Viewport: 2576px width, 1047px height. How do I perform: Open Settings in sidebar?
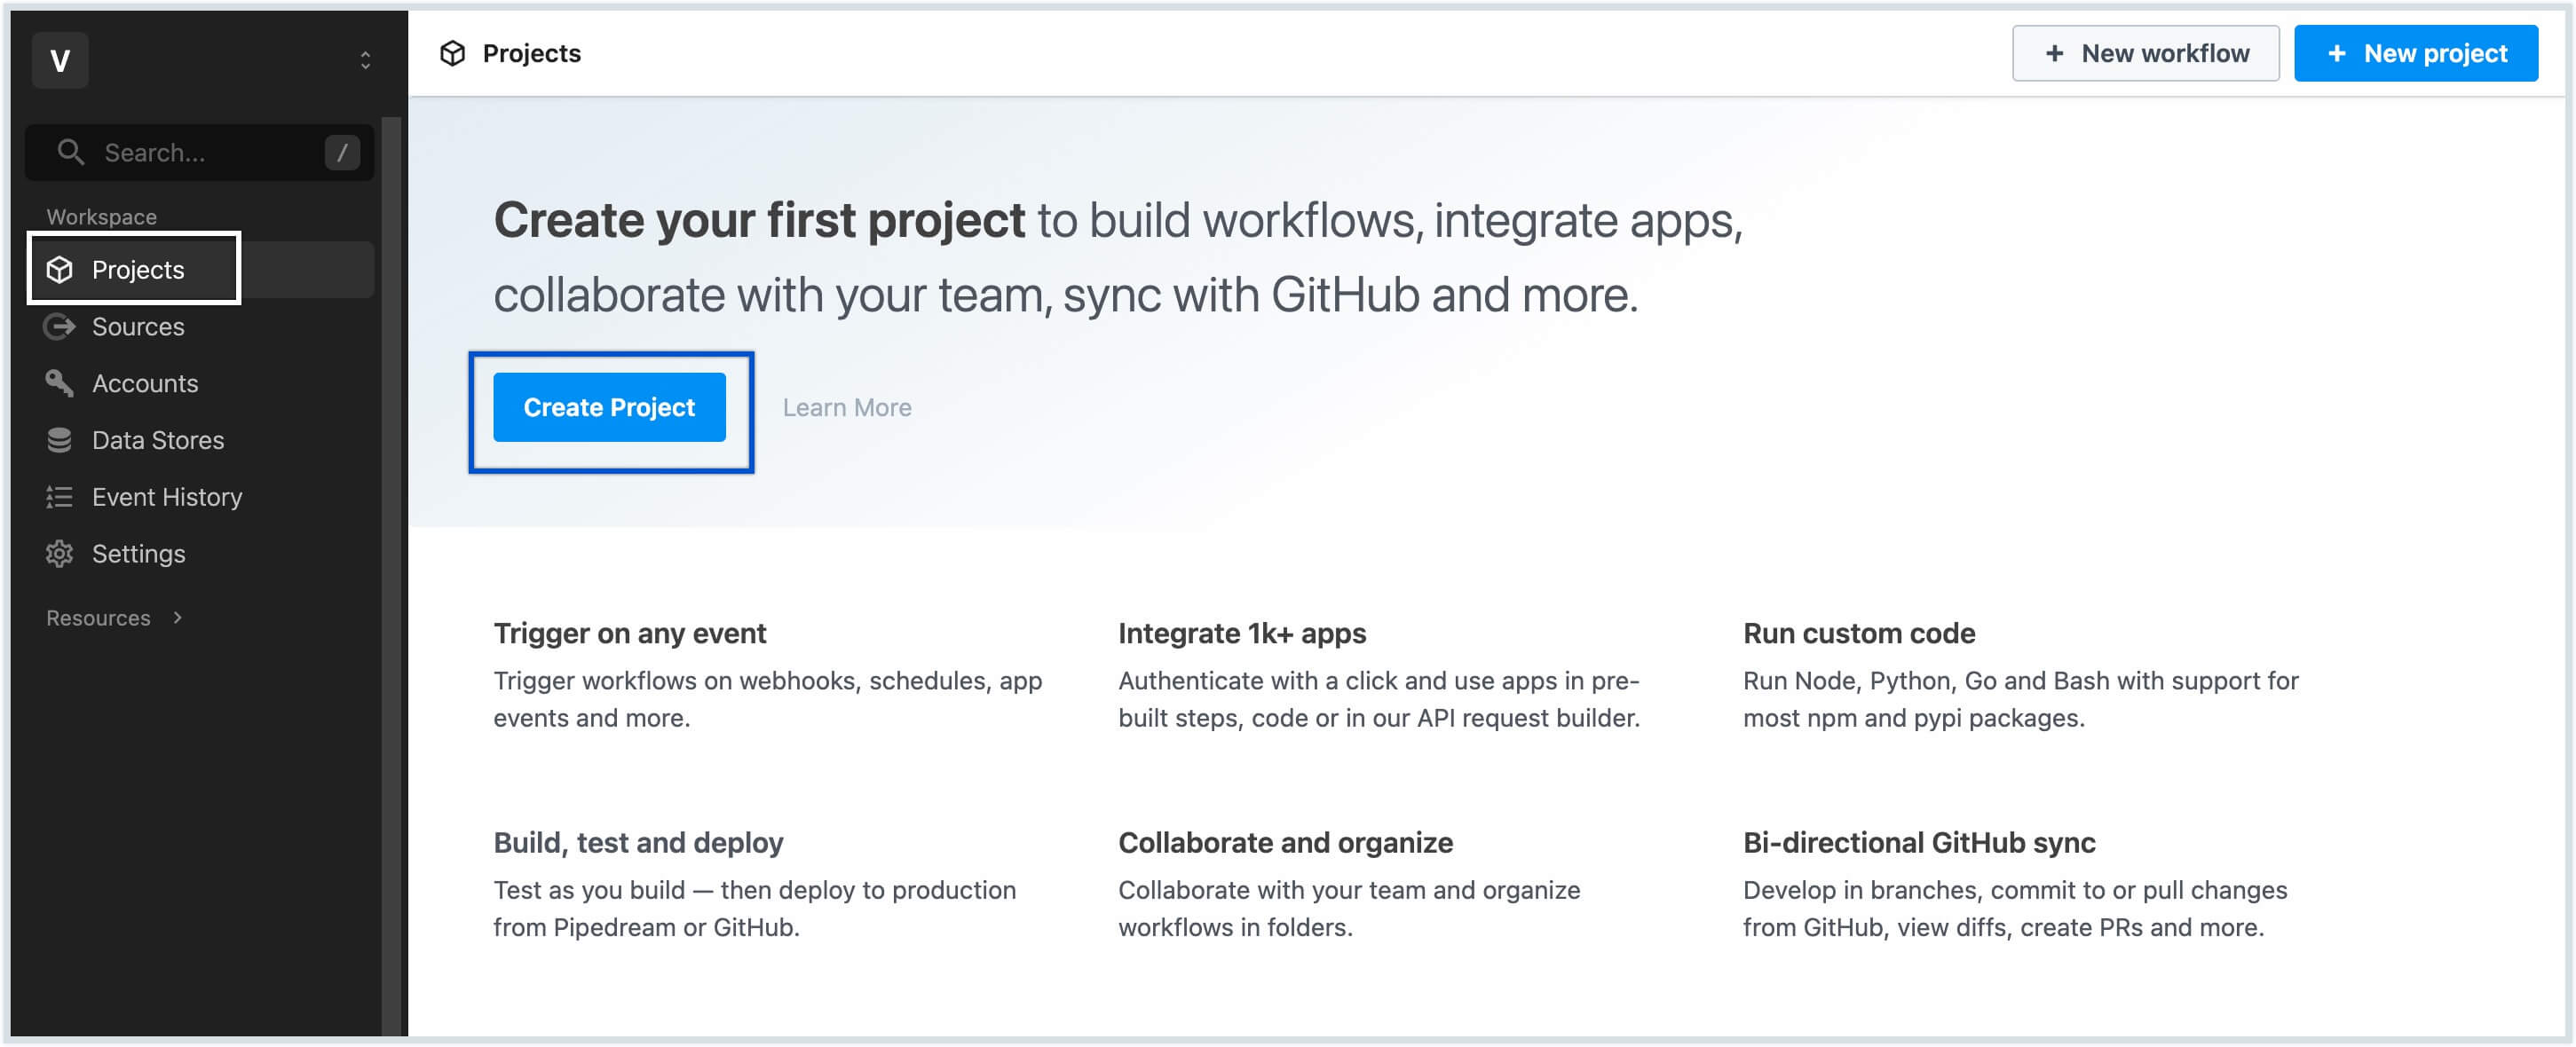139,553
